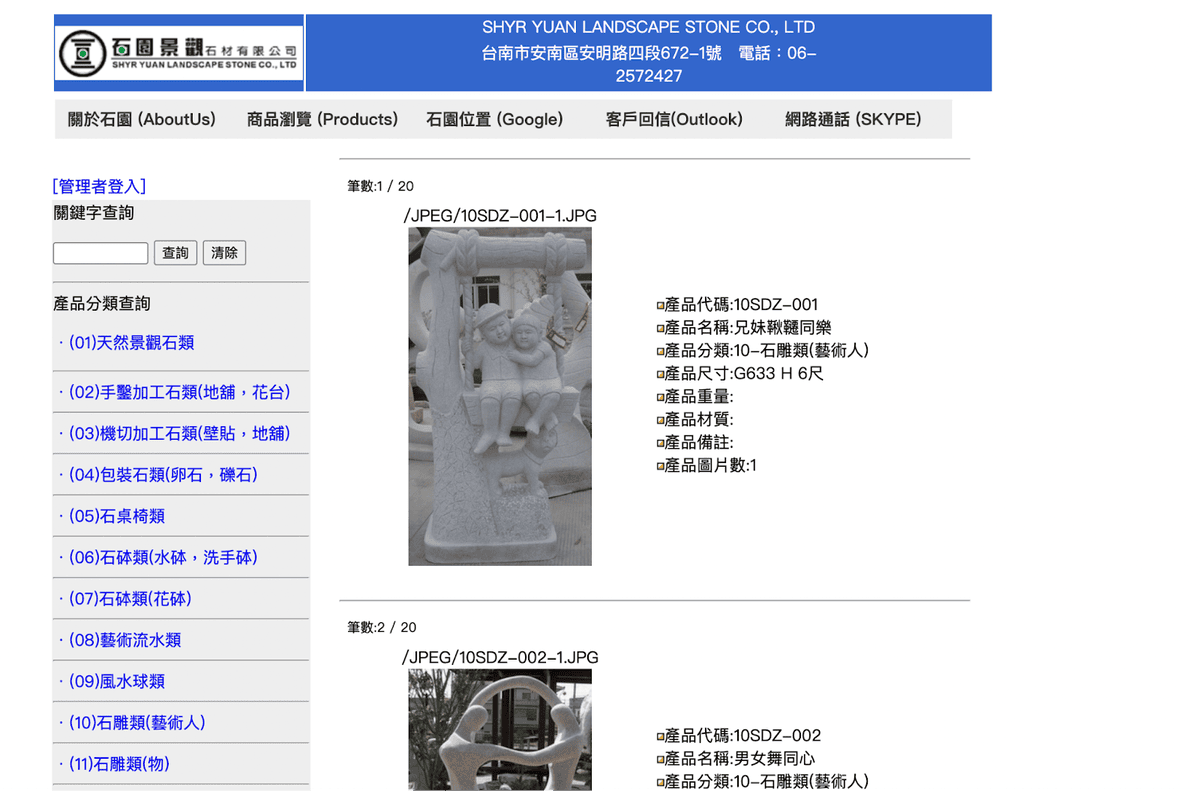Click the swing children statue photo
1200x791 pixels.
click(x=500, y=396)
